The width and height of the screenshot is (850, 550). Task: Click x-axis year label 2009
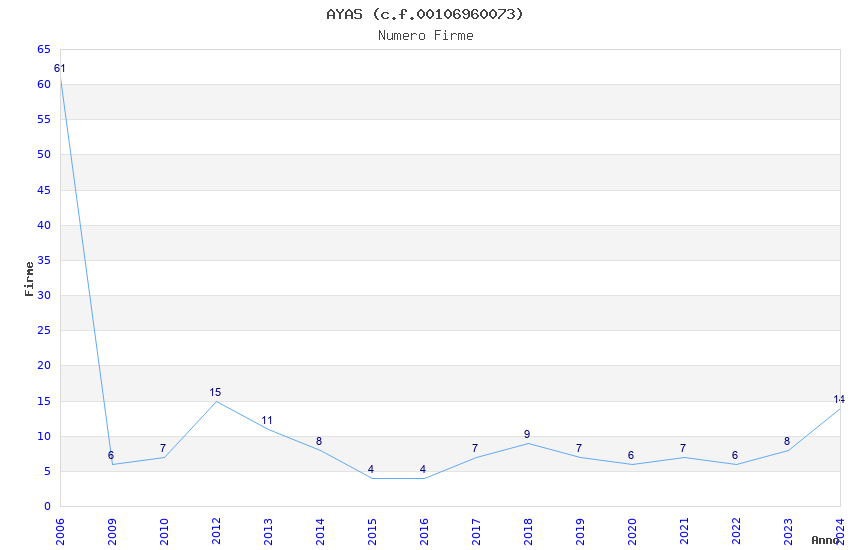pyautogui.click(x=112, y=532)
